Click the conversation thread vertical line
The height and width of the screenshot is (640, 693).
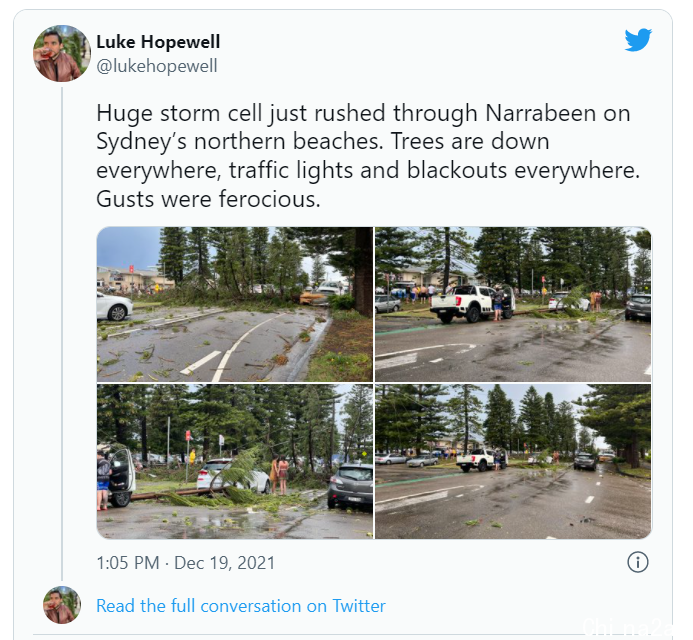62,334
